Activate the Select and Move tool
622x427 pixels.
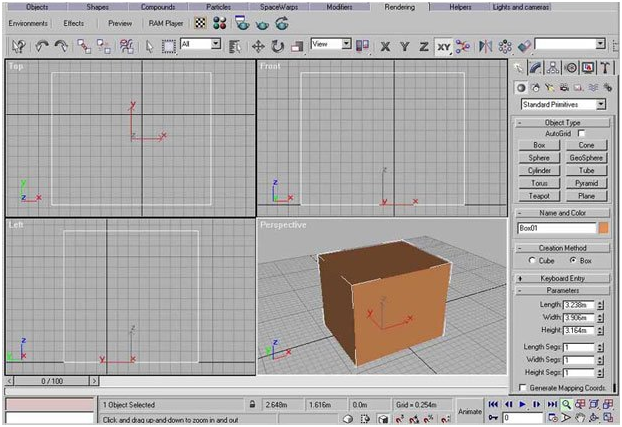point(258,46)
